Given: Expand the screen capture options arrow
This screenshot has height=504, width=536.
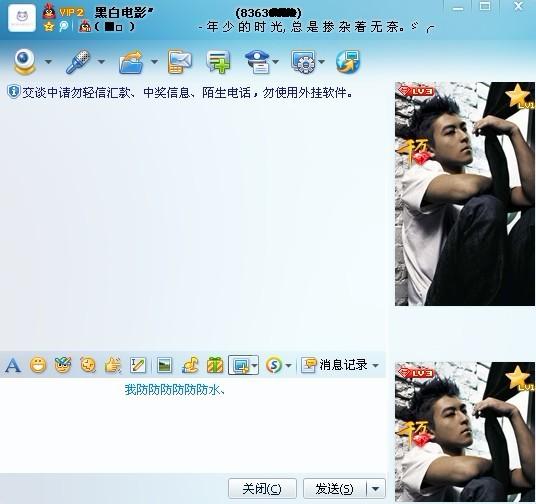Looking at the screenshot, I should point(254,366).
